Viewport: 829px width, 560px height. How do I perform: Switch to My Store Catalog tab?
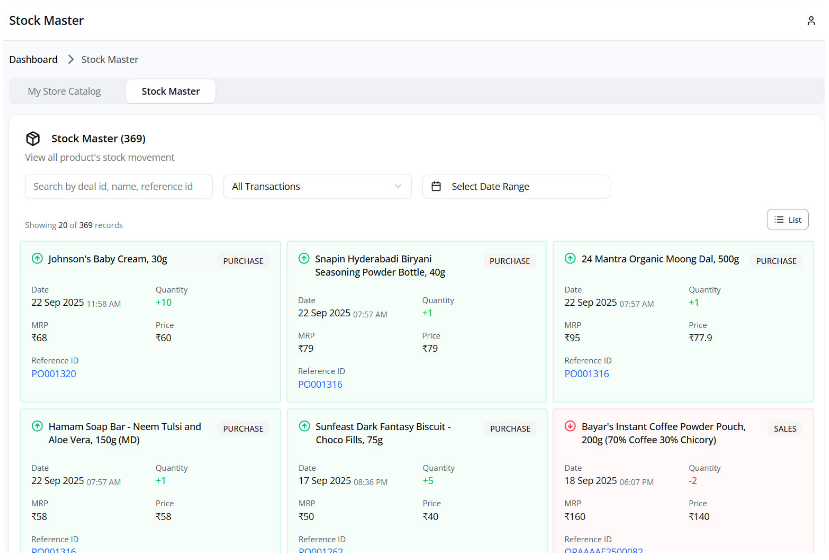point(64,92)
